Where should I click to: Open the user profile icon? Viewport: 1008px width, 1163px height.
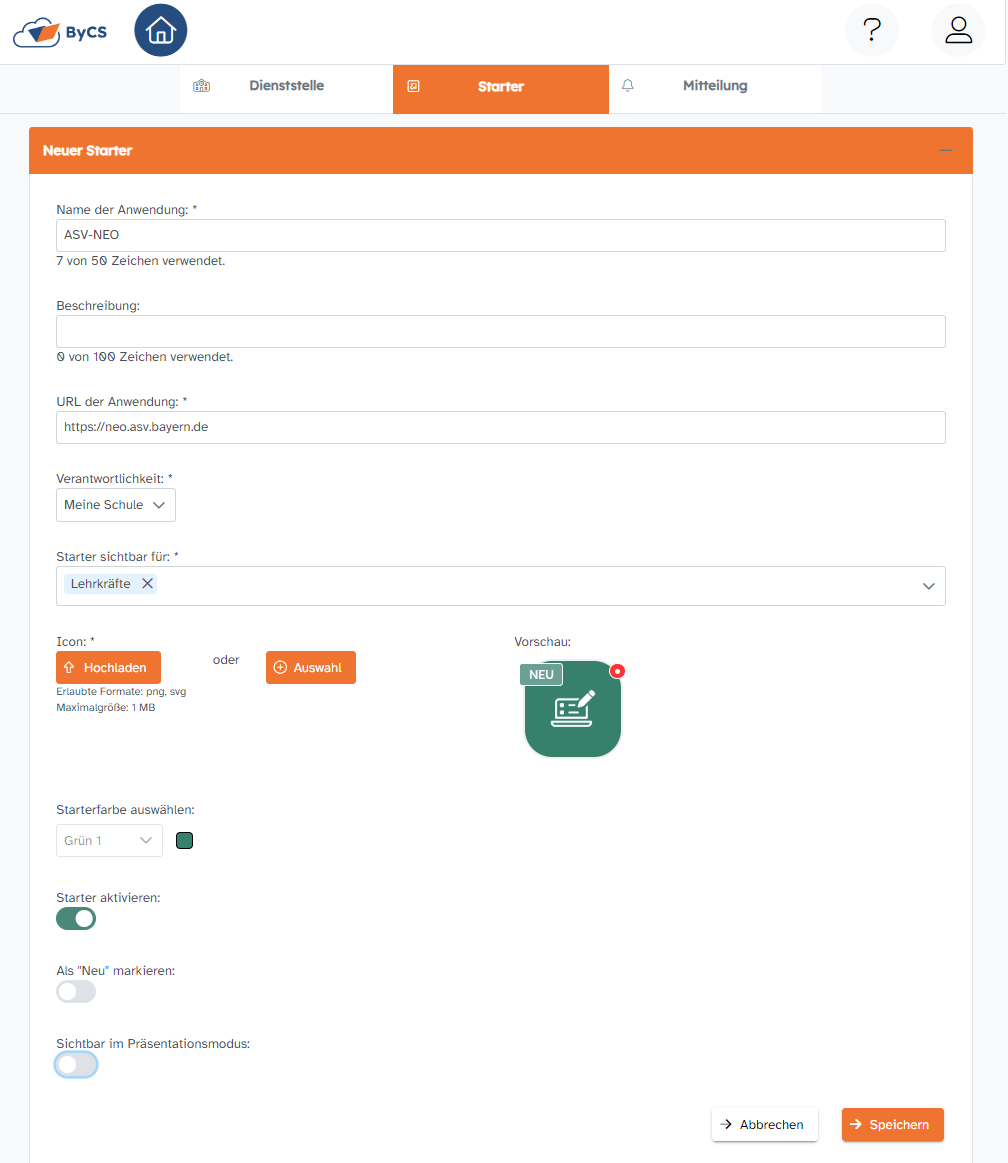(958, 31)
